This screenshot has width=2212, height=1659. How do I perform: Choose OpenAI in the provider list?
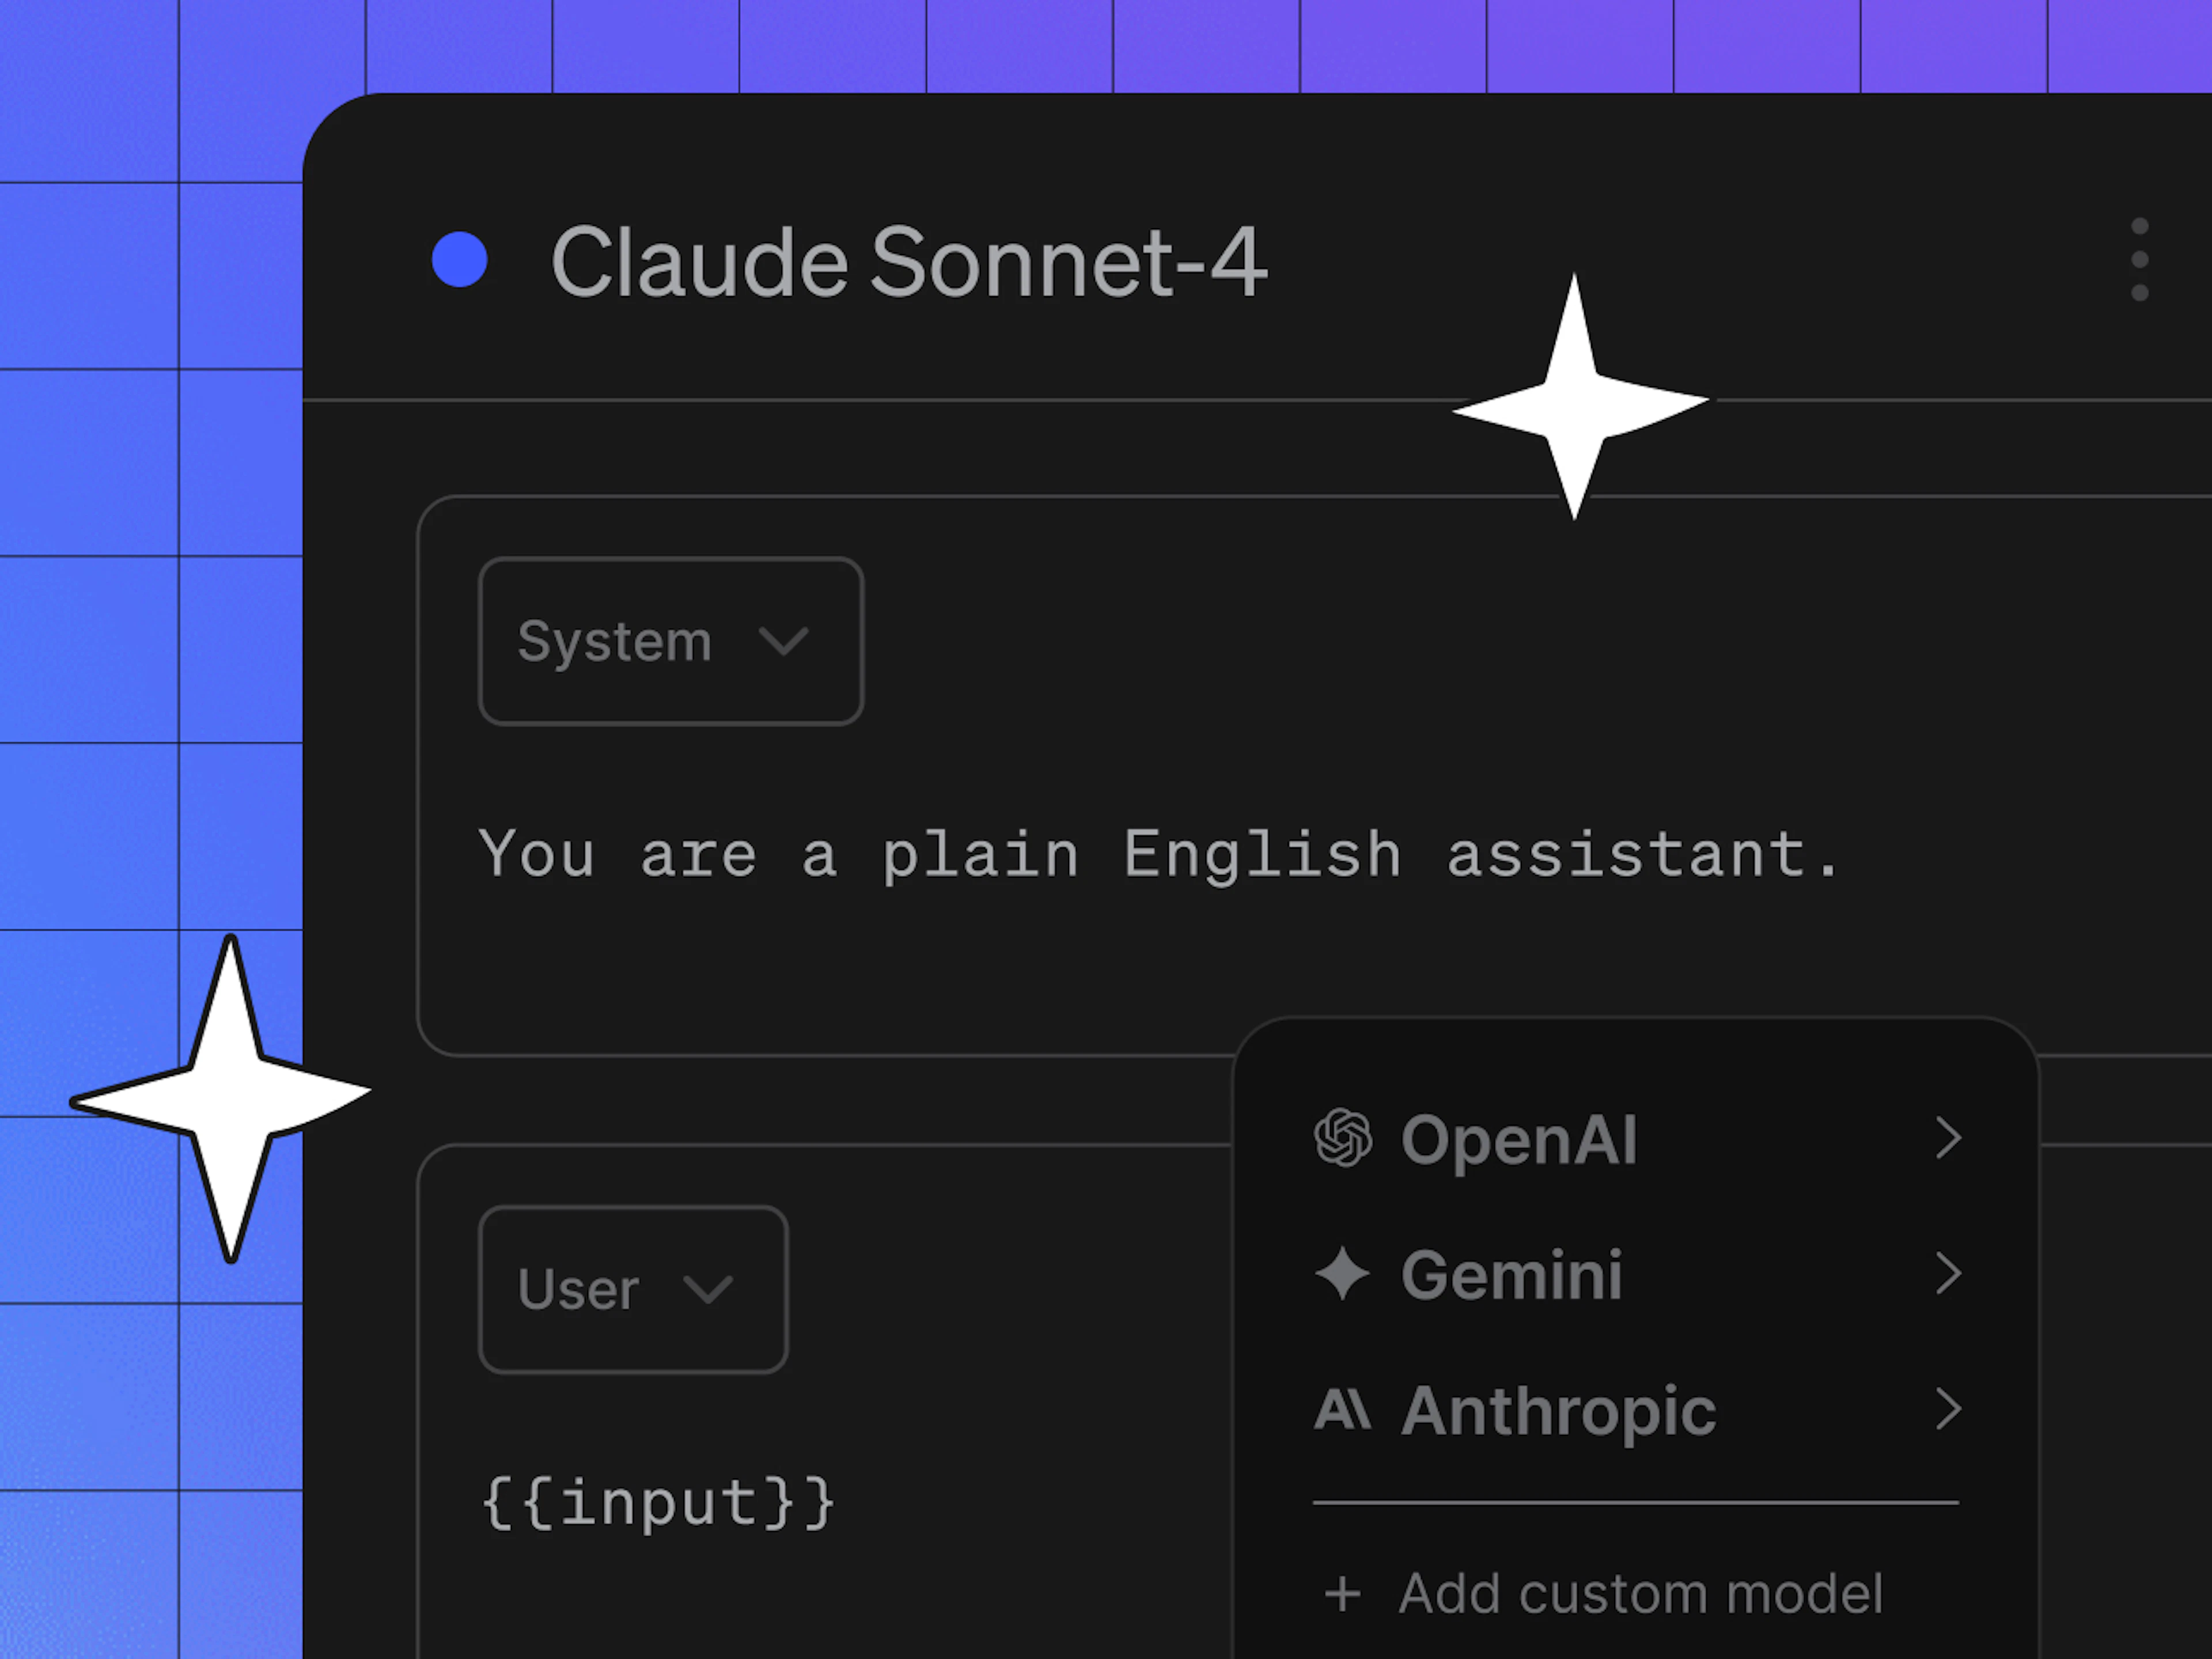(1636, 1138)
